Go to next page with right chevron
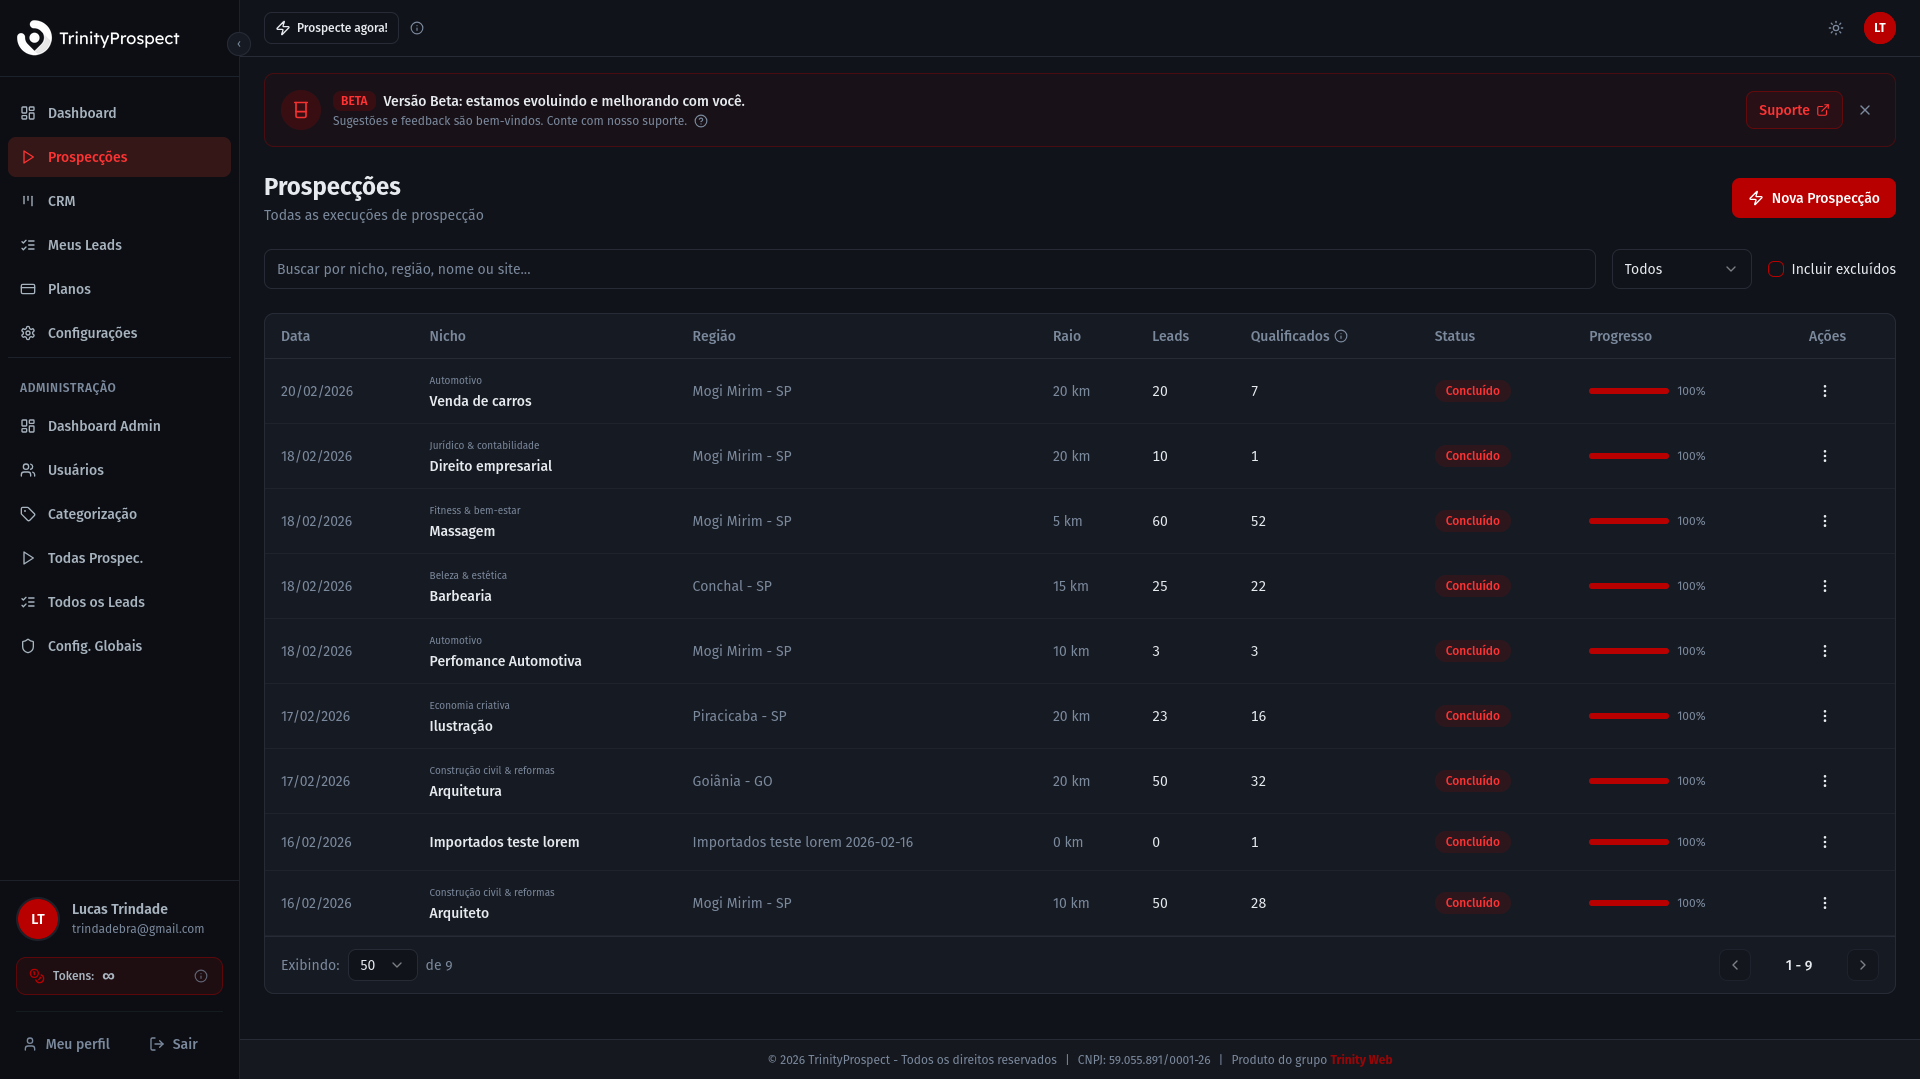The height and width of the screenshot is (1079, 1920). (x=1861, y=965)
